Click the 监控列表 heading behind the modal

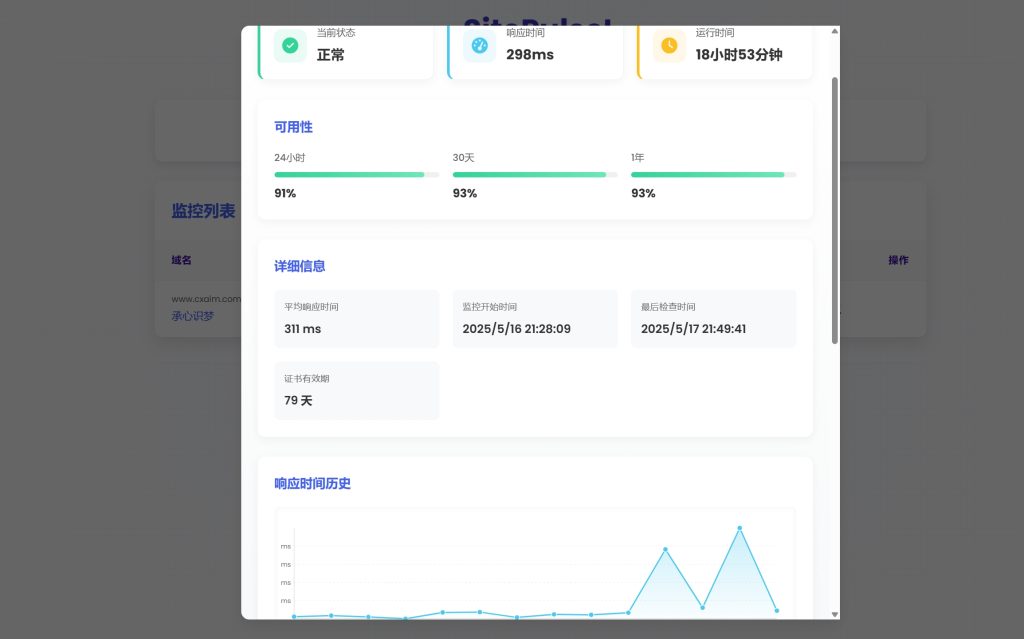point(203,211)
